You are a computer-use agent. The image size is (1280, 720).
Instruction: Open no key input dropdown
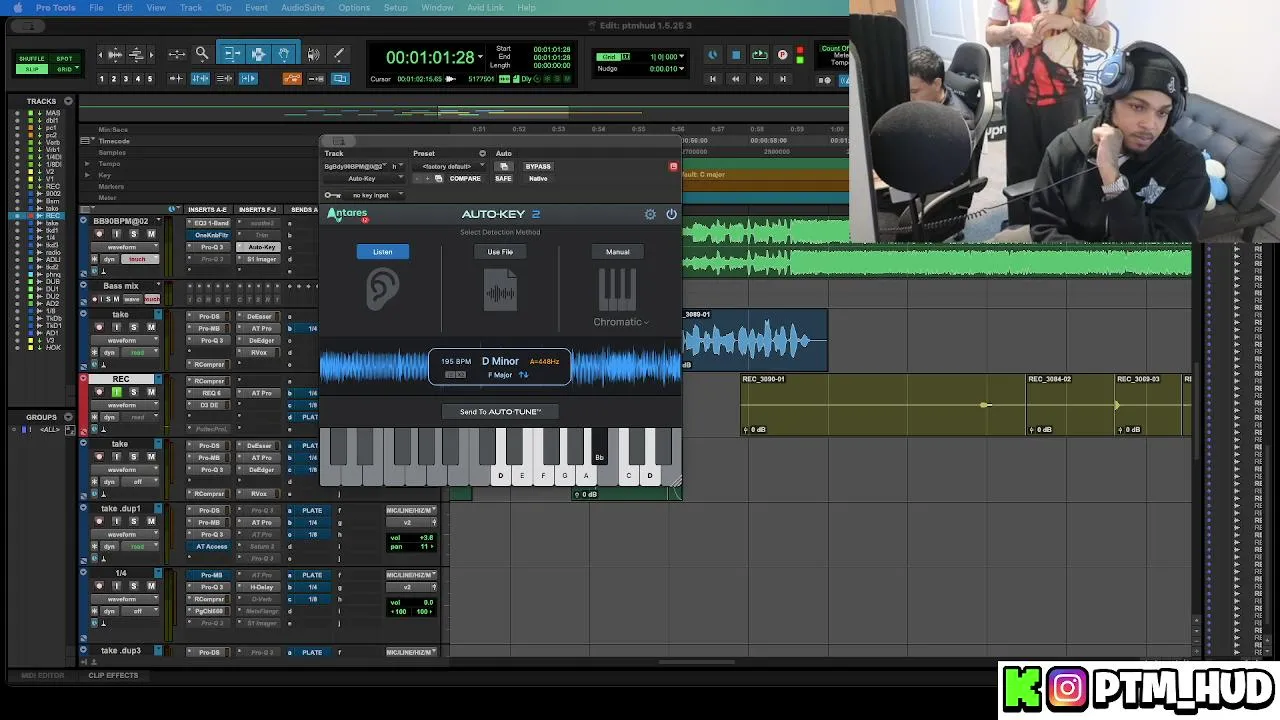point(375,195)
